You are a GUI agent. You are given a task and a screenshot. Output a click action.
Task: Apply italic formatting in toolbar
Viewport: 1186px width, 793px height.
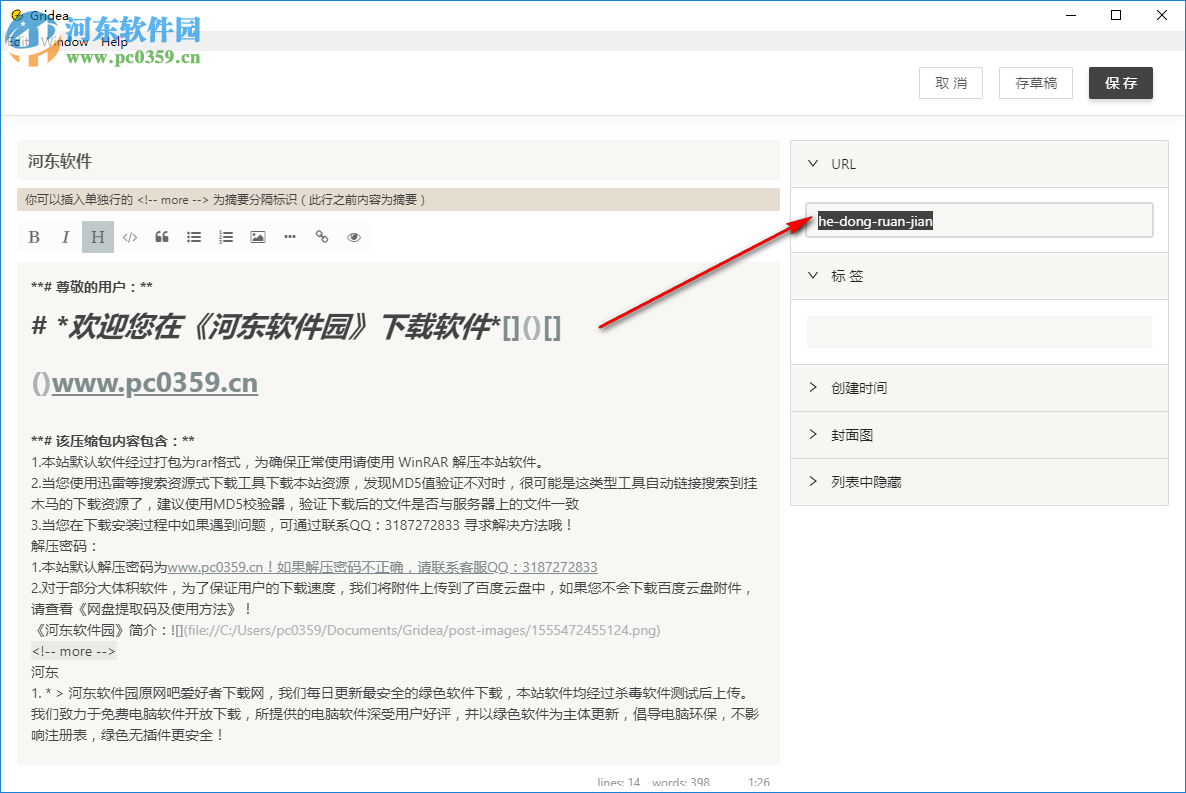click(66, 237)
